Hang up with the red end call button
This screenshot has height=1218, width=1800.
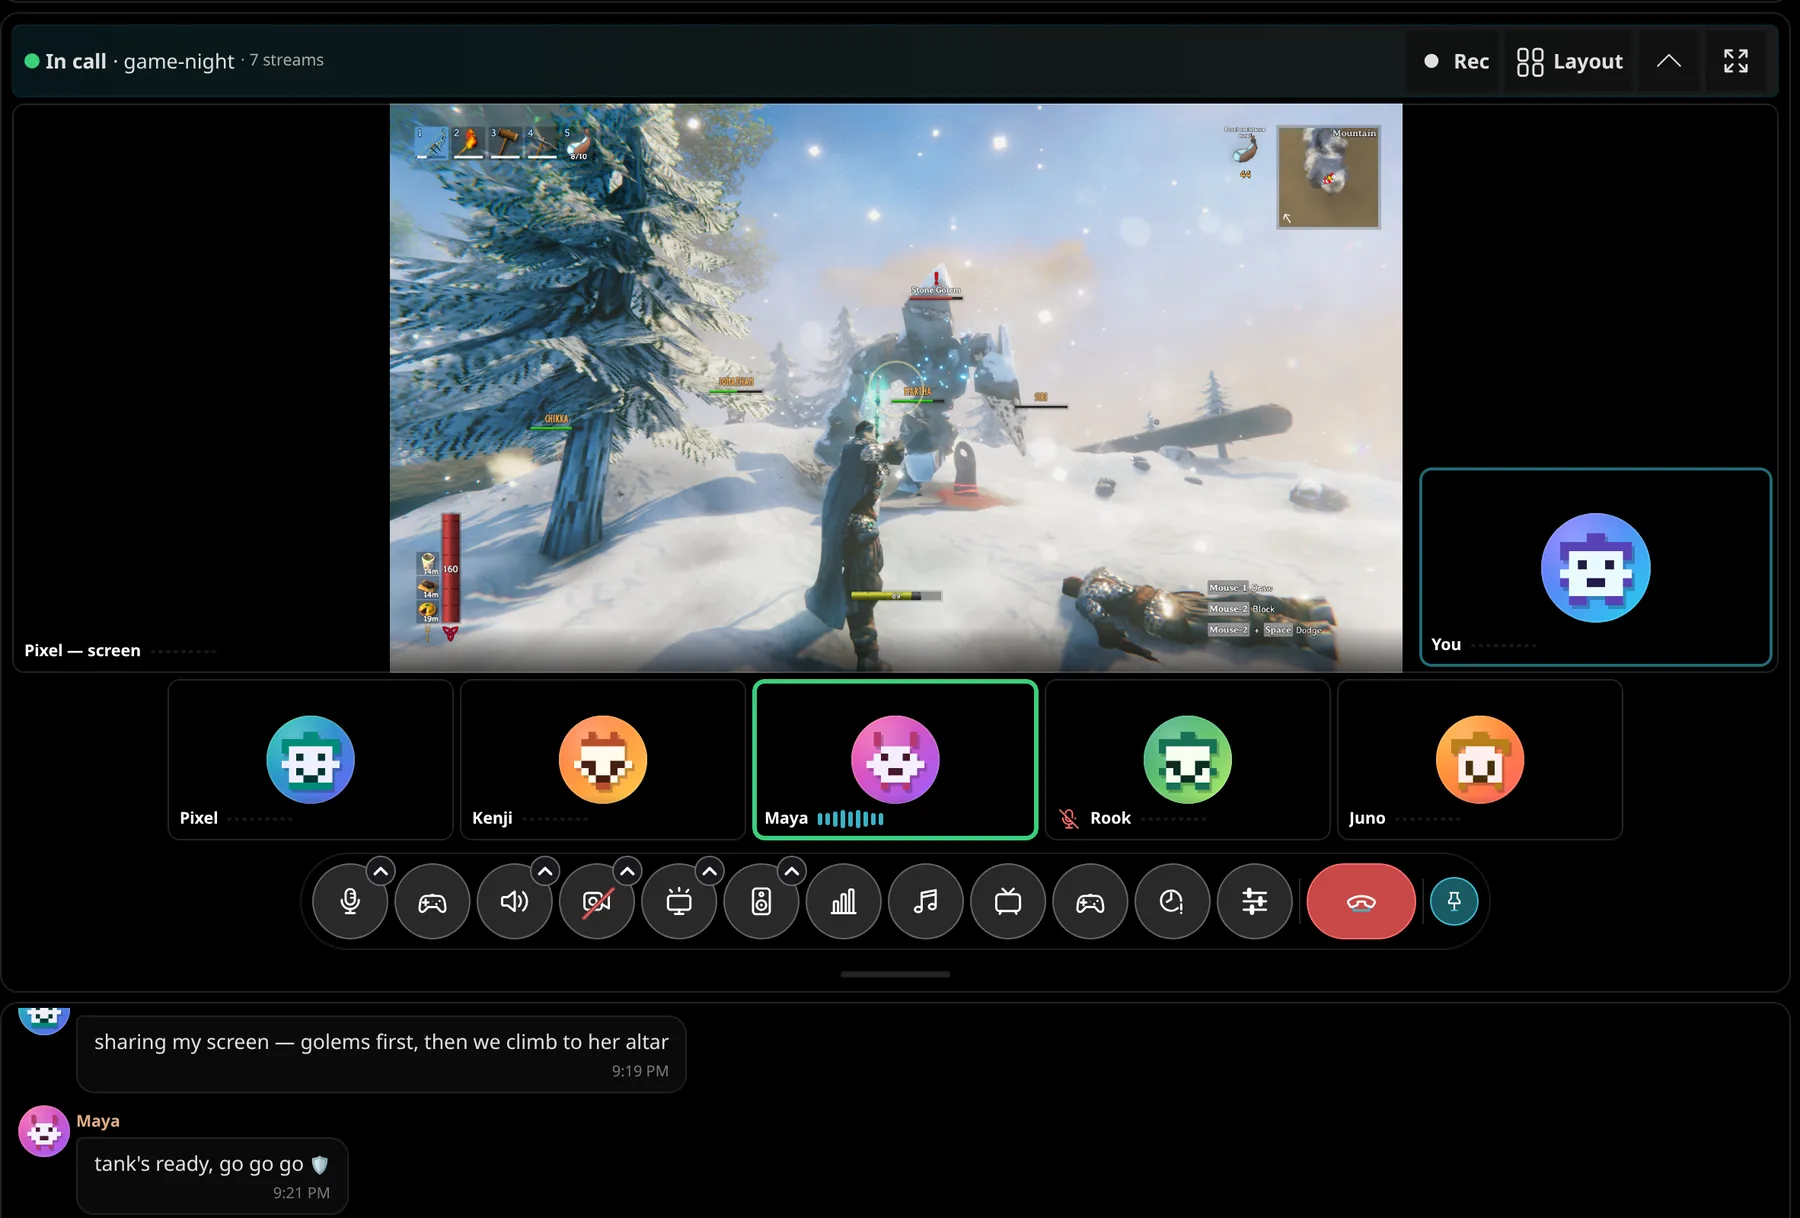pos(1361,902)
